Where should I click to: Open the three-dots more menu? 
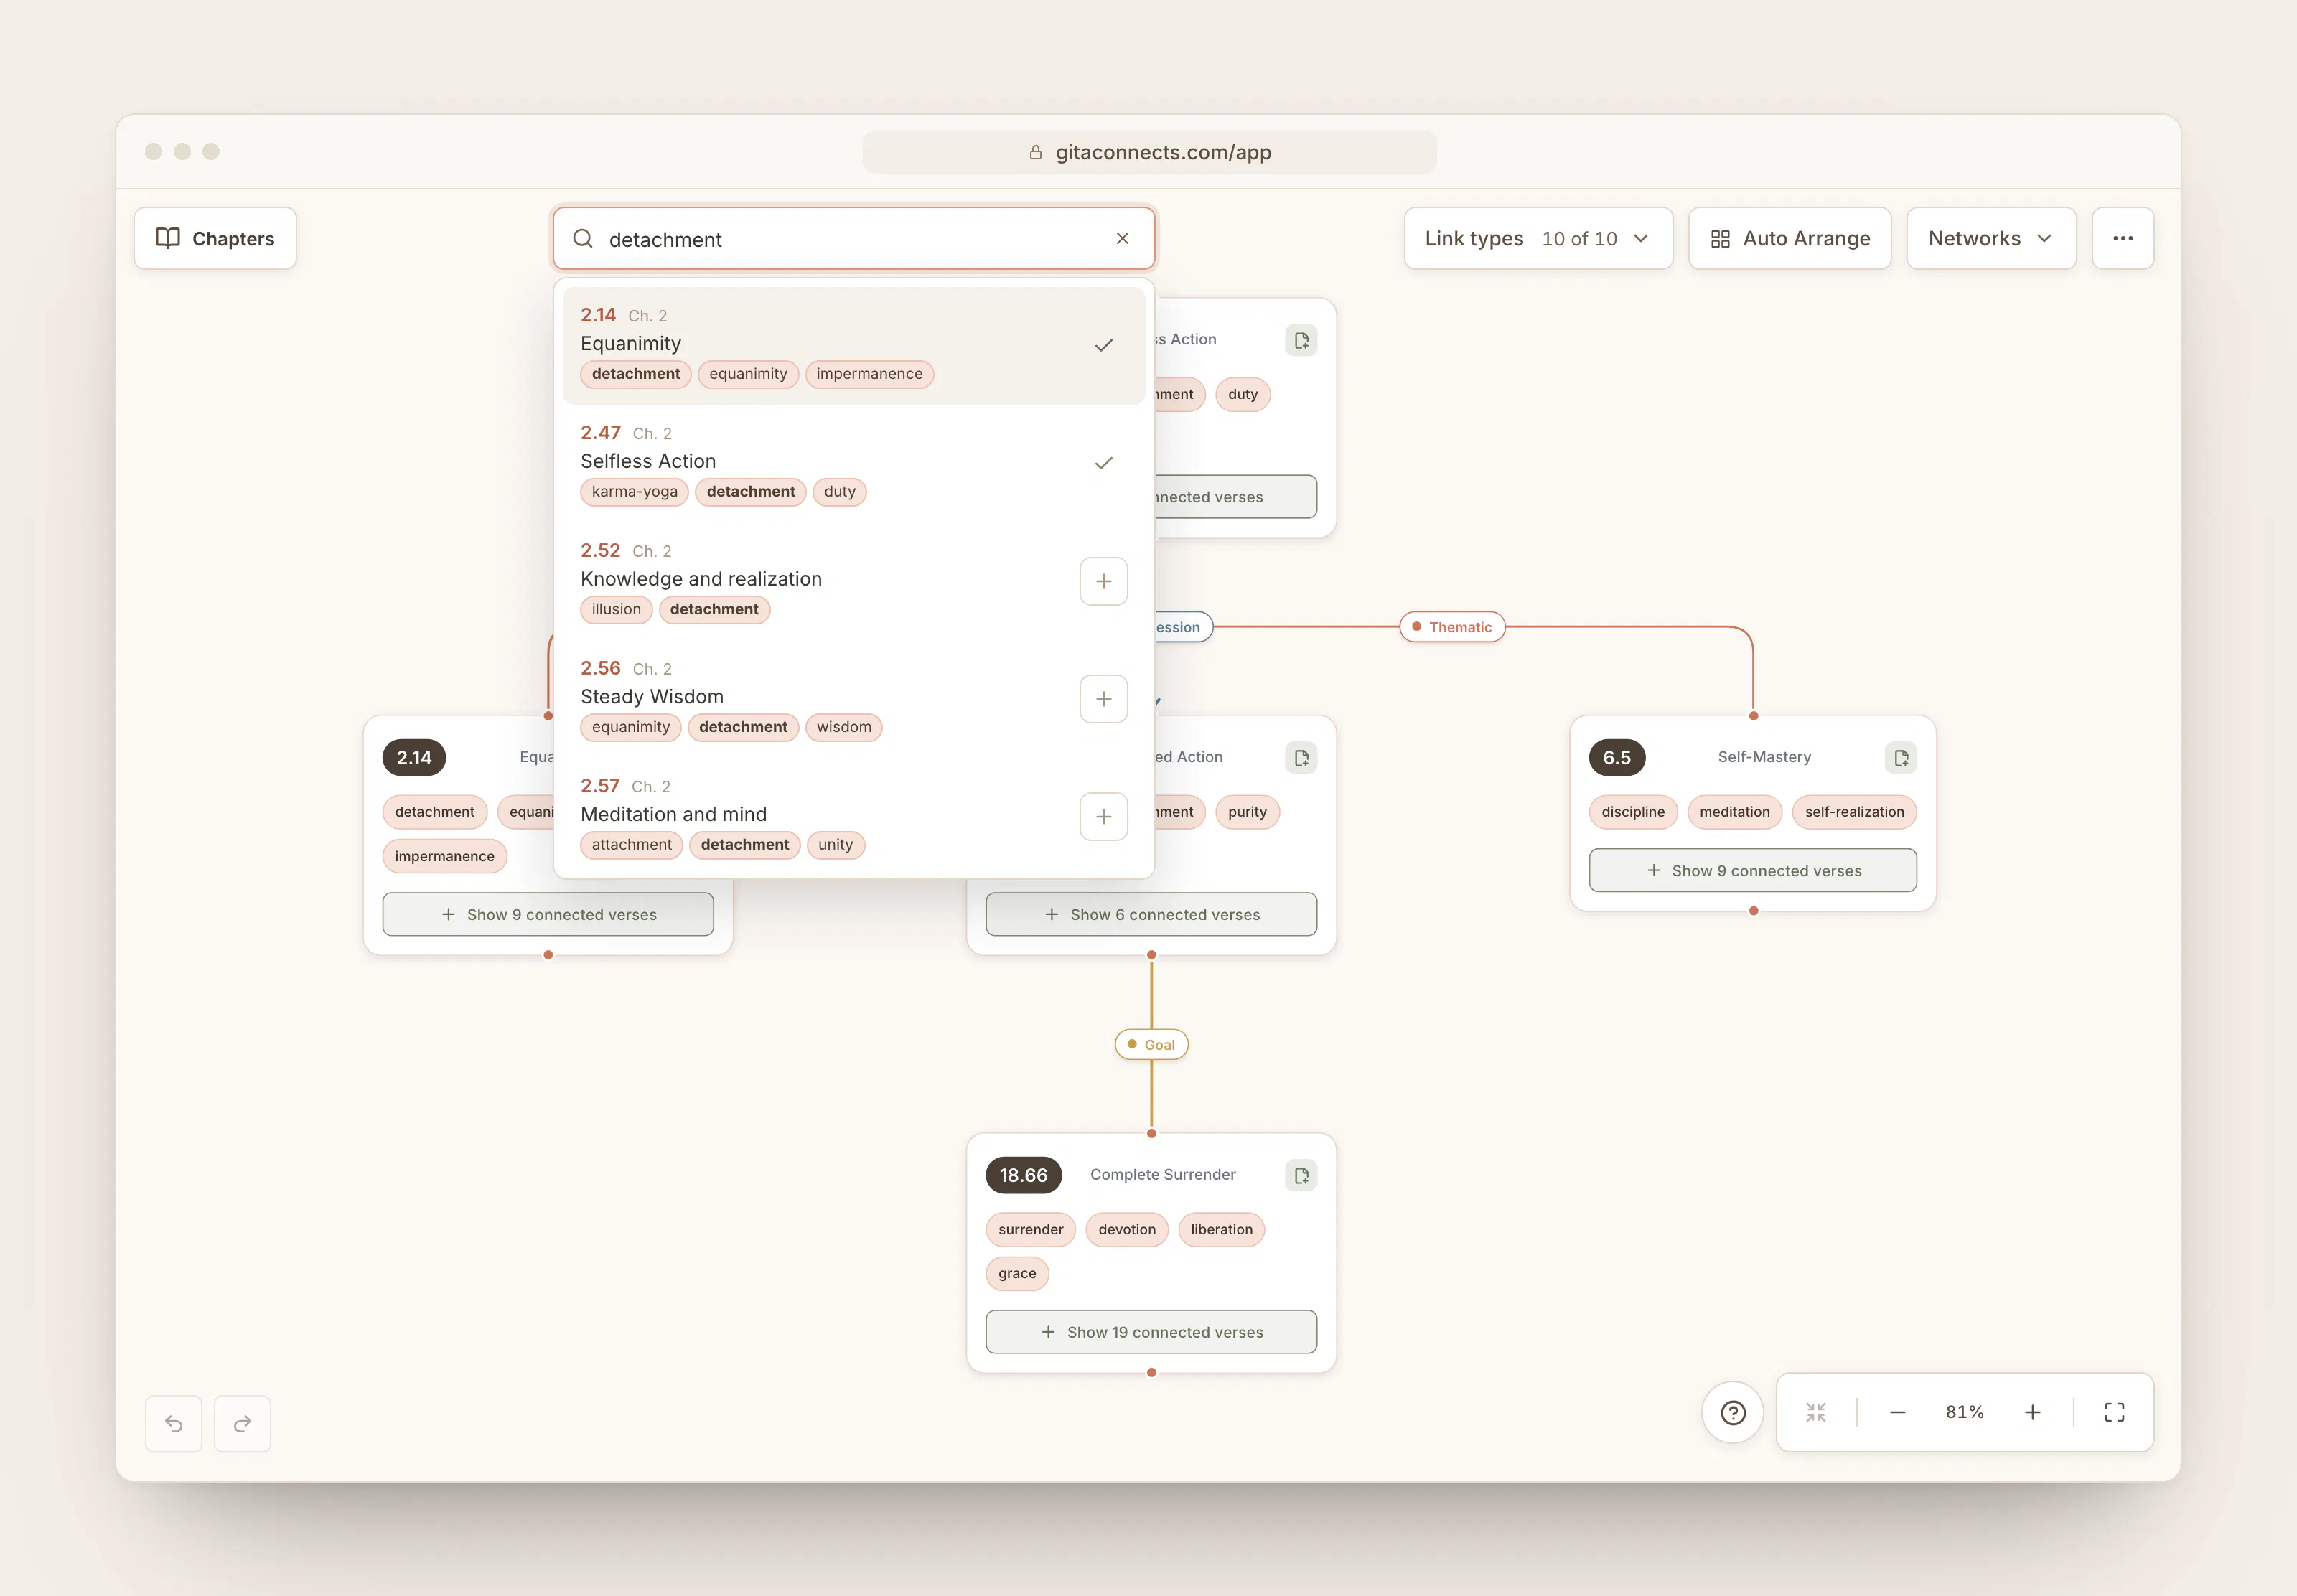coord(2122,238)
